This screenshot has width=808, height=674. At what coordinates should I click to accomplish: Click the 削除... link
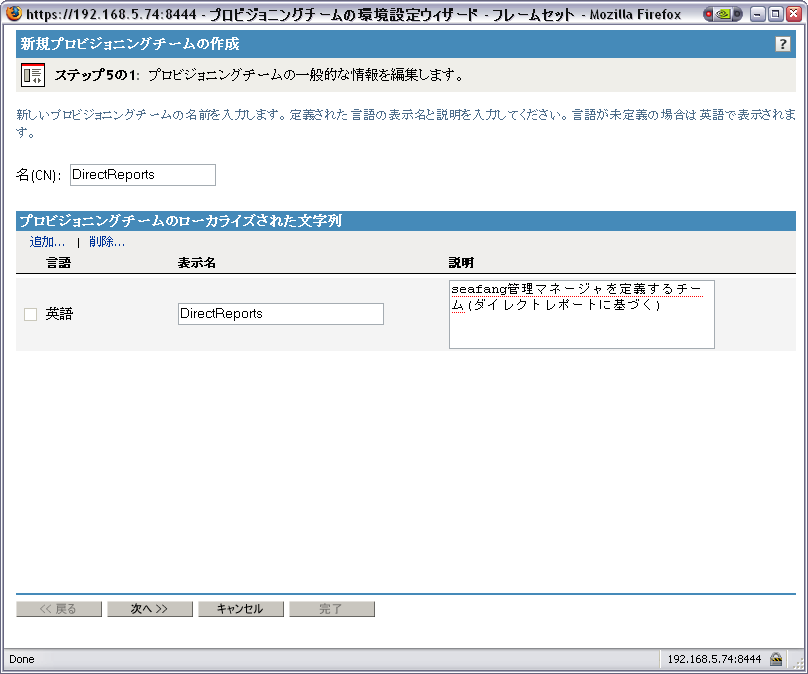(x=107, y=242)
